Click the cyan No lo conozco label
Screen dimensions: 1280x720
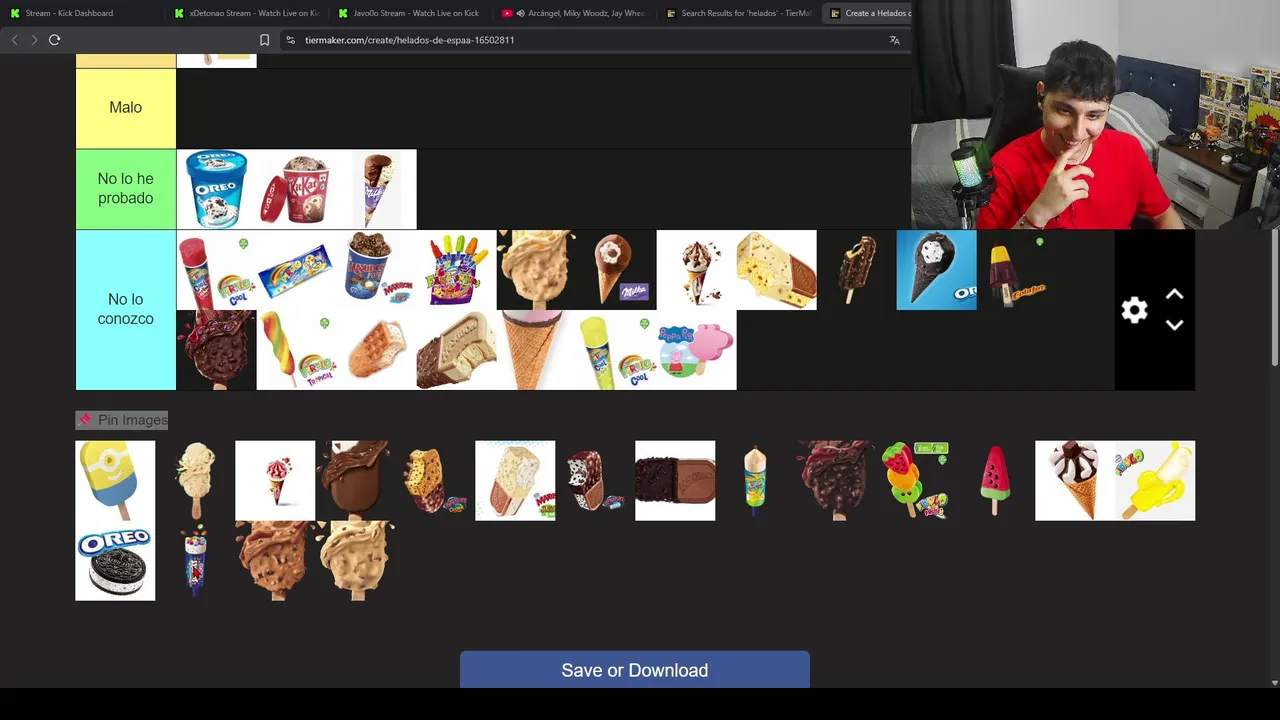click(126, 310)
